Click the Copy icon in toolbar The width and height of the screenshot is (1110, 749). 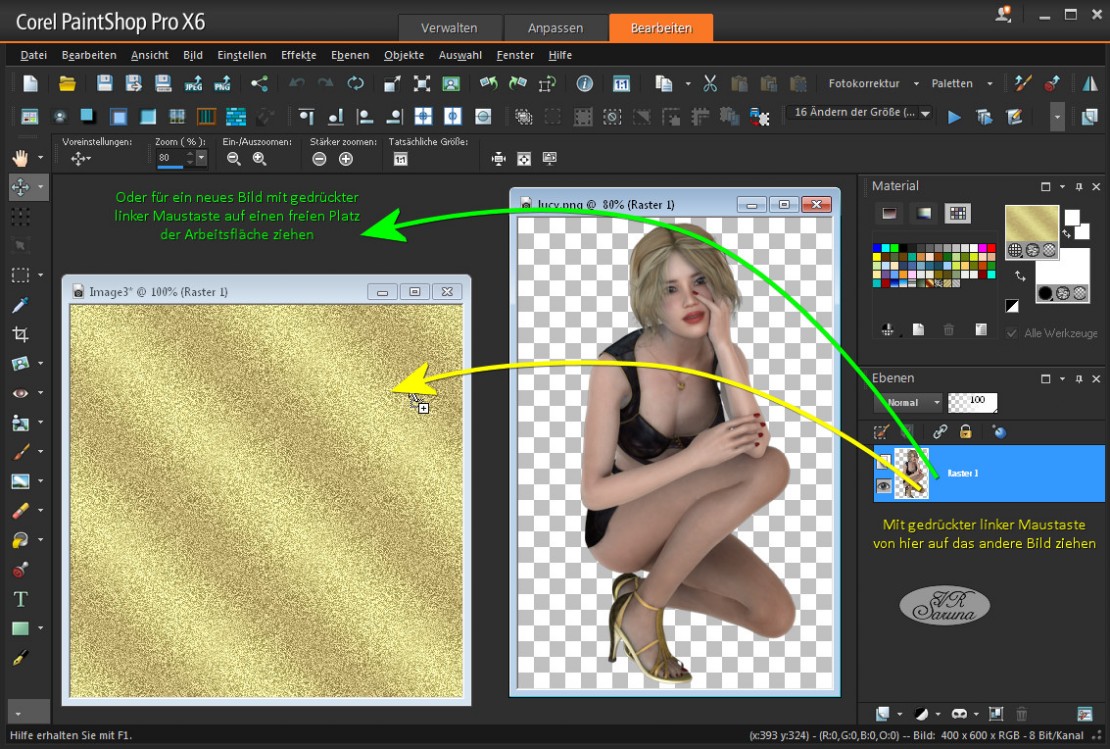[663, 84]
